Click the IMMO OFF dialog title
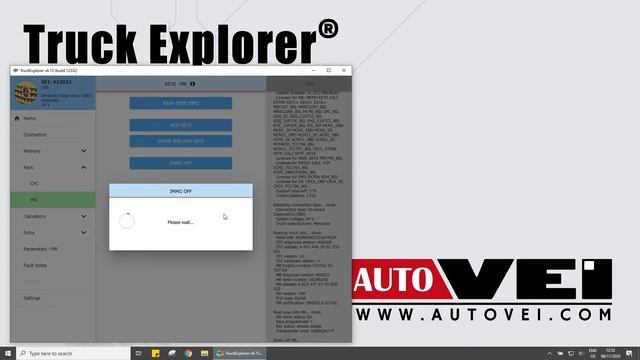This screenshot has width=640, height=360. point(181,191)
